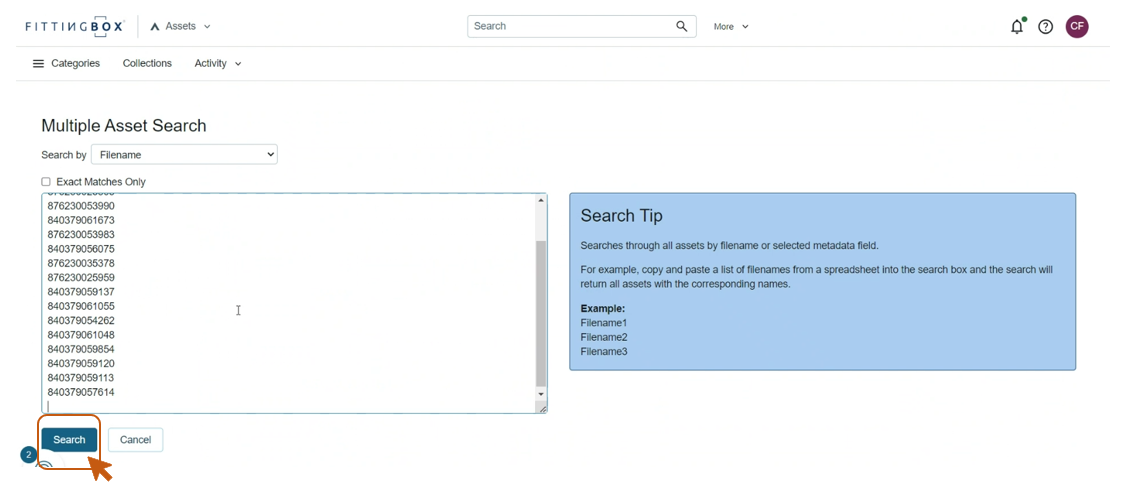Open the Categories hamburger menu icon
This screenshot has height=483, width=1130.
[x=38, y=64]
